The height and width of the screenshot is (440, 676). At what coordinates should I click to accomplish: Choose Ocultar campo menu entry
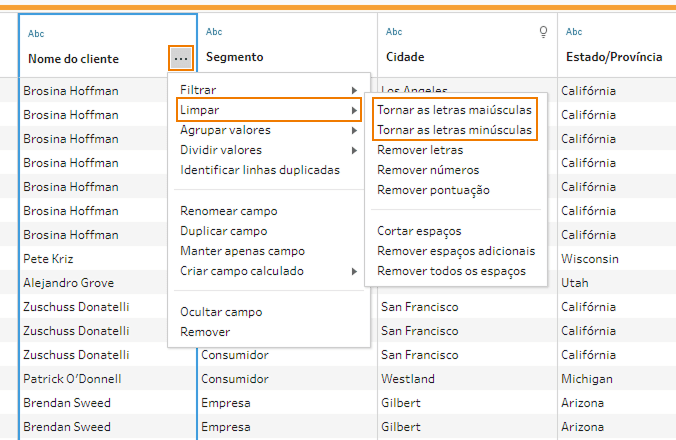221,312
